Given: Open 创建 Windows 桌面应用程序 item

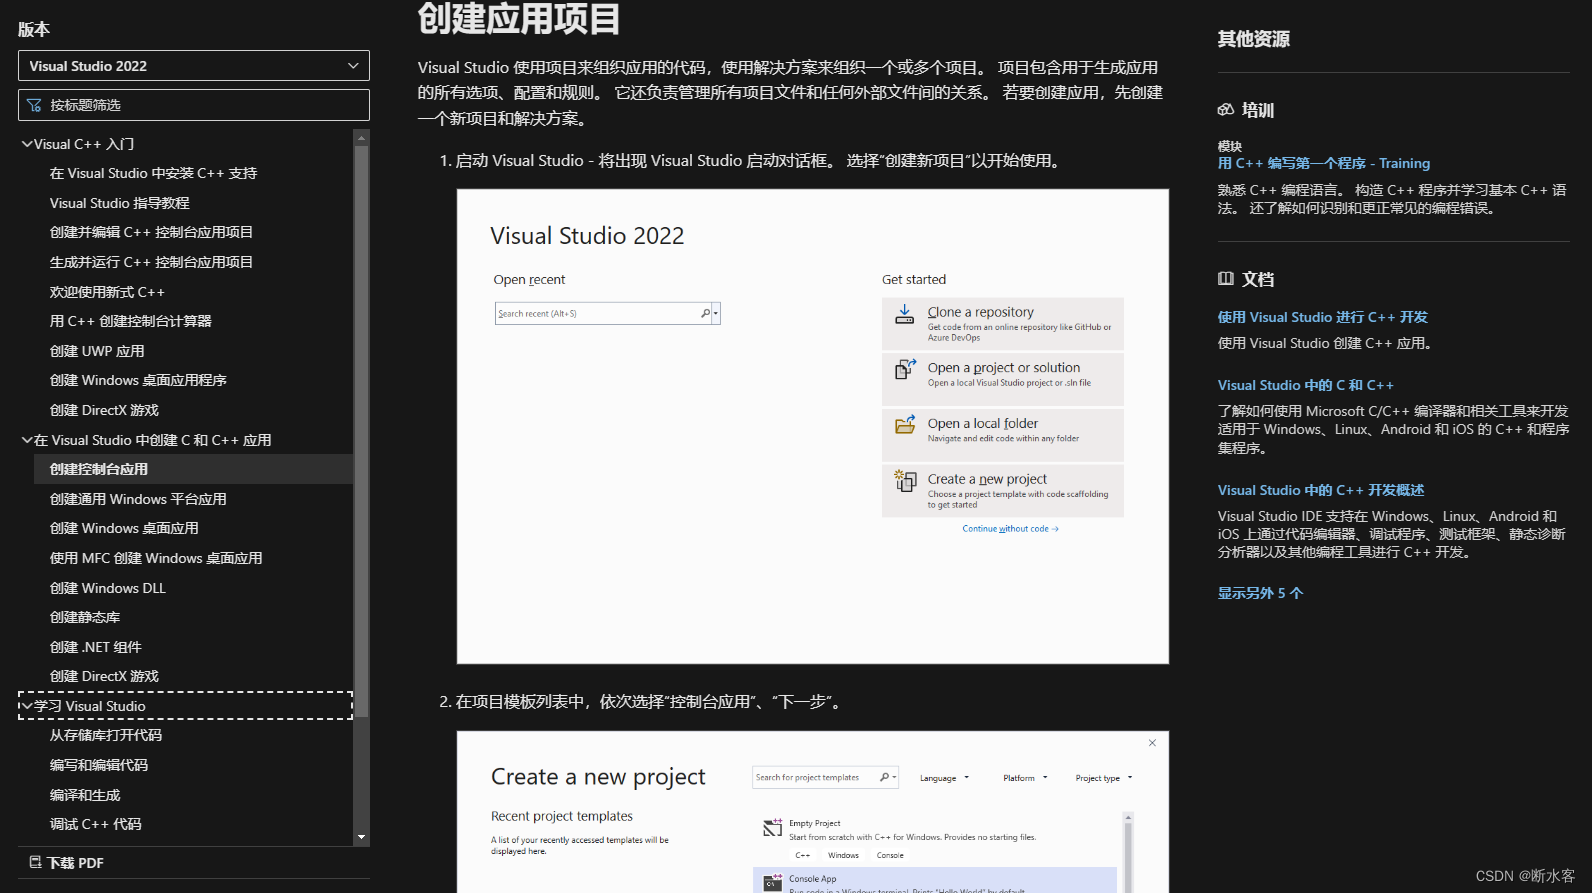Looking at the screenshot, I should click(138, 380).
